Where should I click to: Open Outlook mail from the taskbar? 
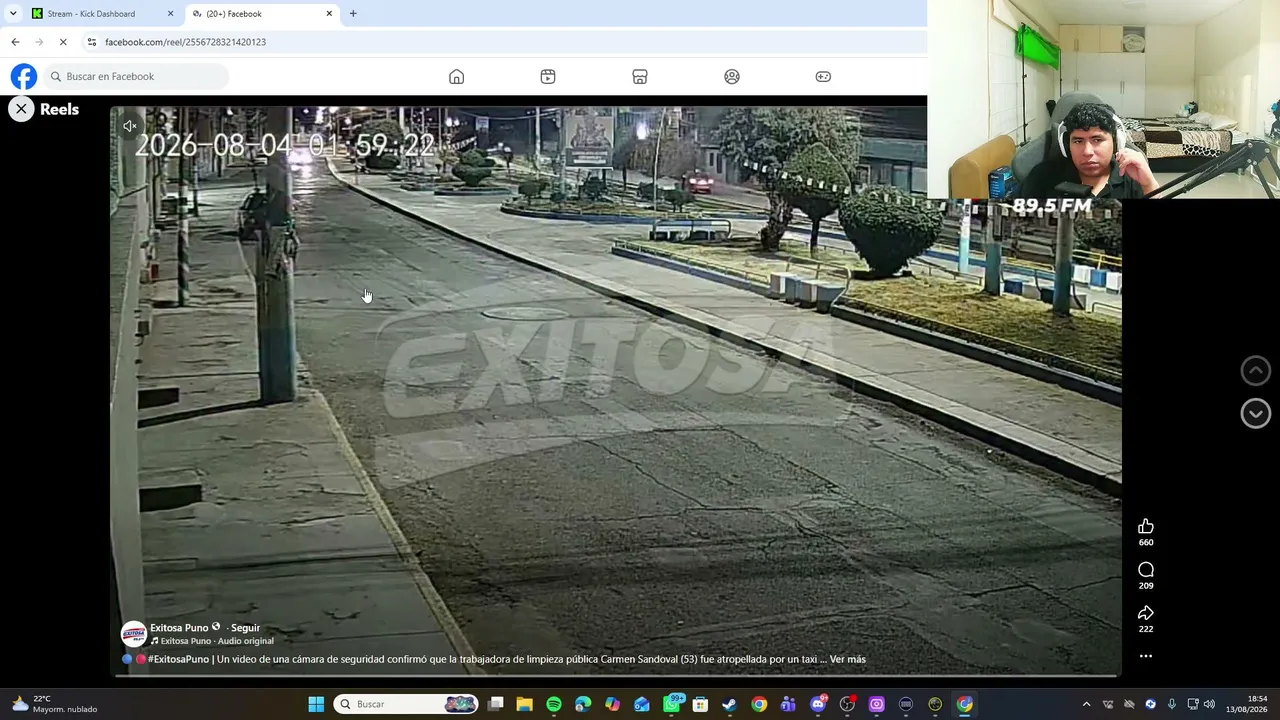[x=642, y=704]
